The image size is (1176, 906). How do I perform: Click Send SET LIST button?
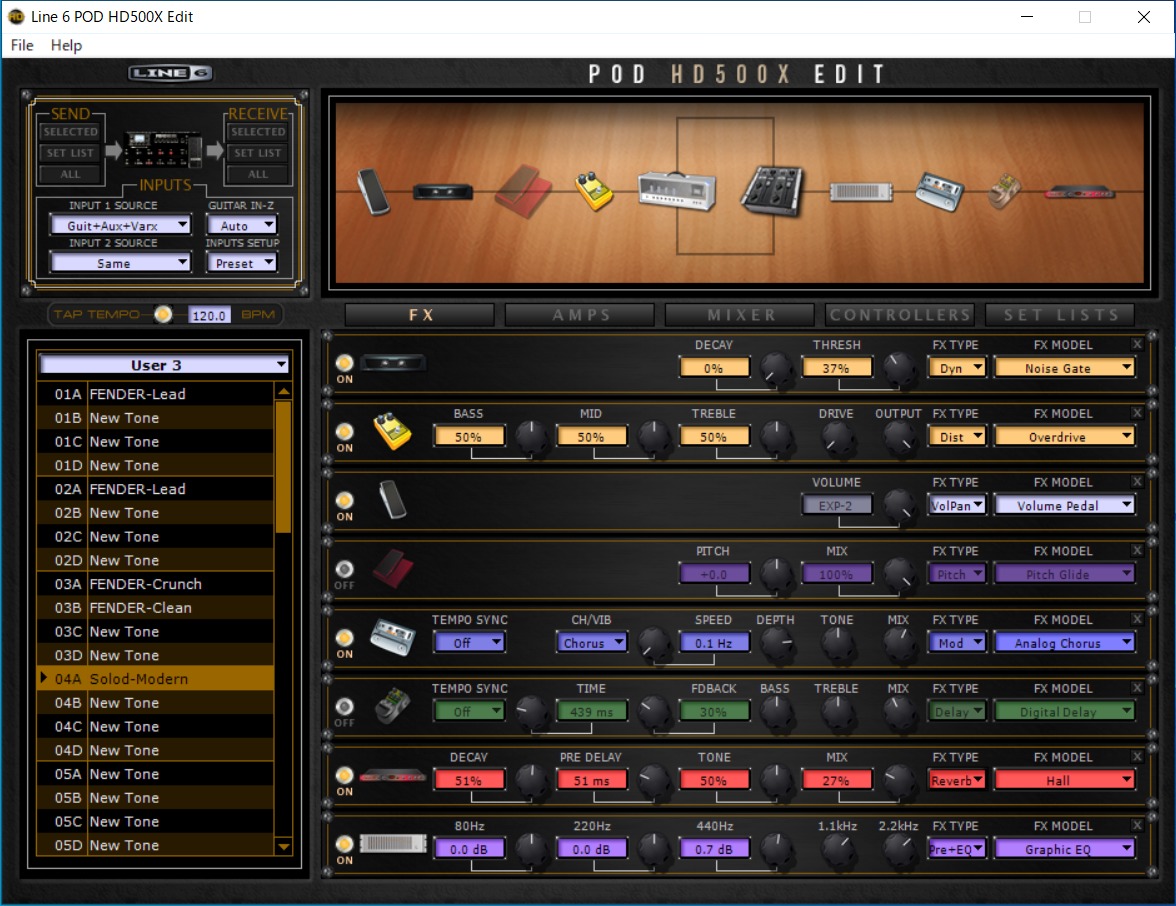[70, 153]
